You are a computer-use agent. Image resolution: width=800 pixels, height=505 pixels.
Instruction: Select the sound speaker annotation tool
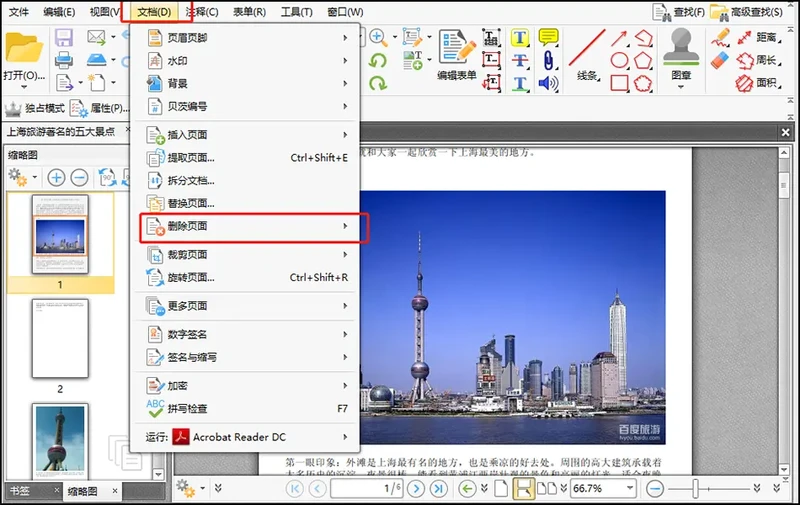(x=548, y=83)
